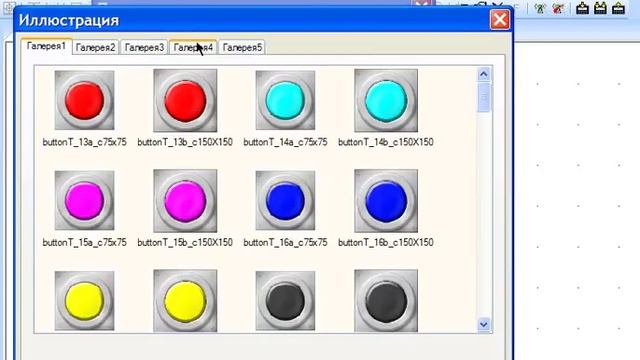The height and width of the screenshot is (360, 640).
Task: Click the label buttonT_16b_c150X150
Action: (386, 242)
